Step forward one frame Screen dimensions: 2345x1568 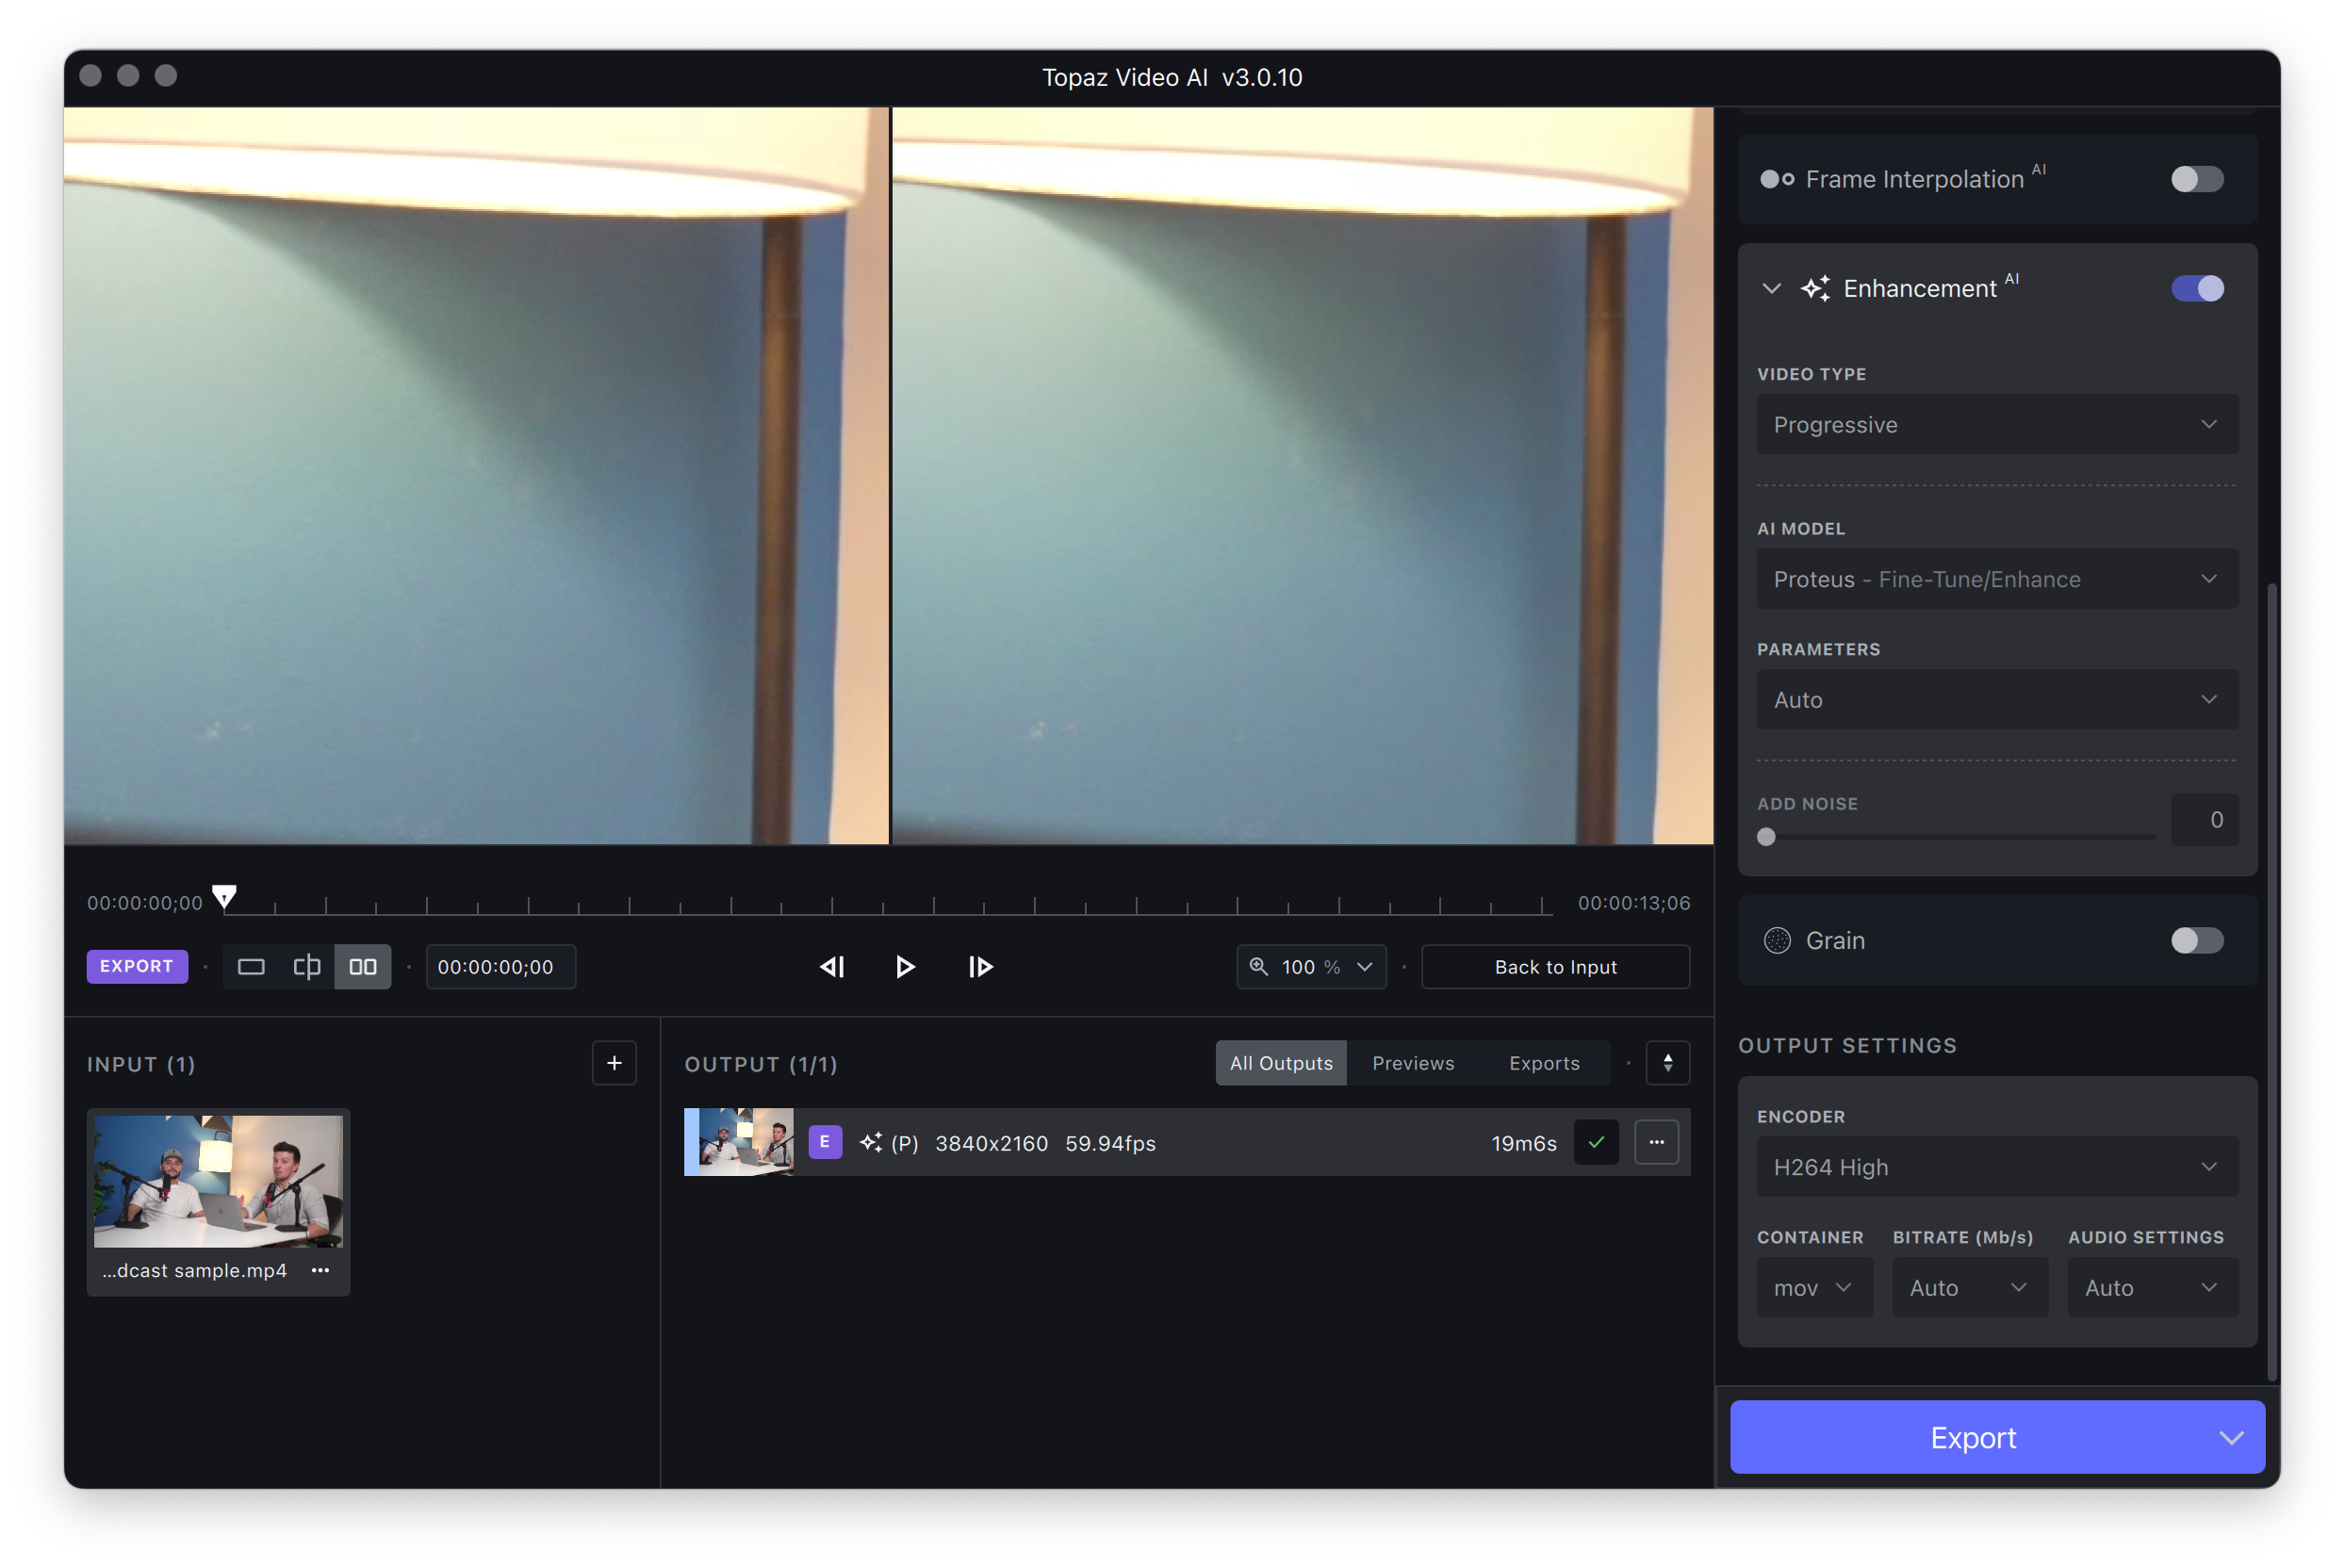click(x=980, y=967)
